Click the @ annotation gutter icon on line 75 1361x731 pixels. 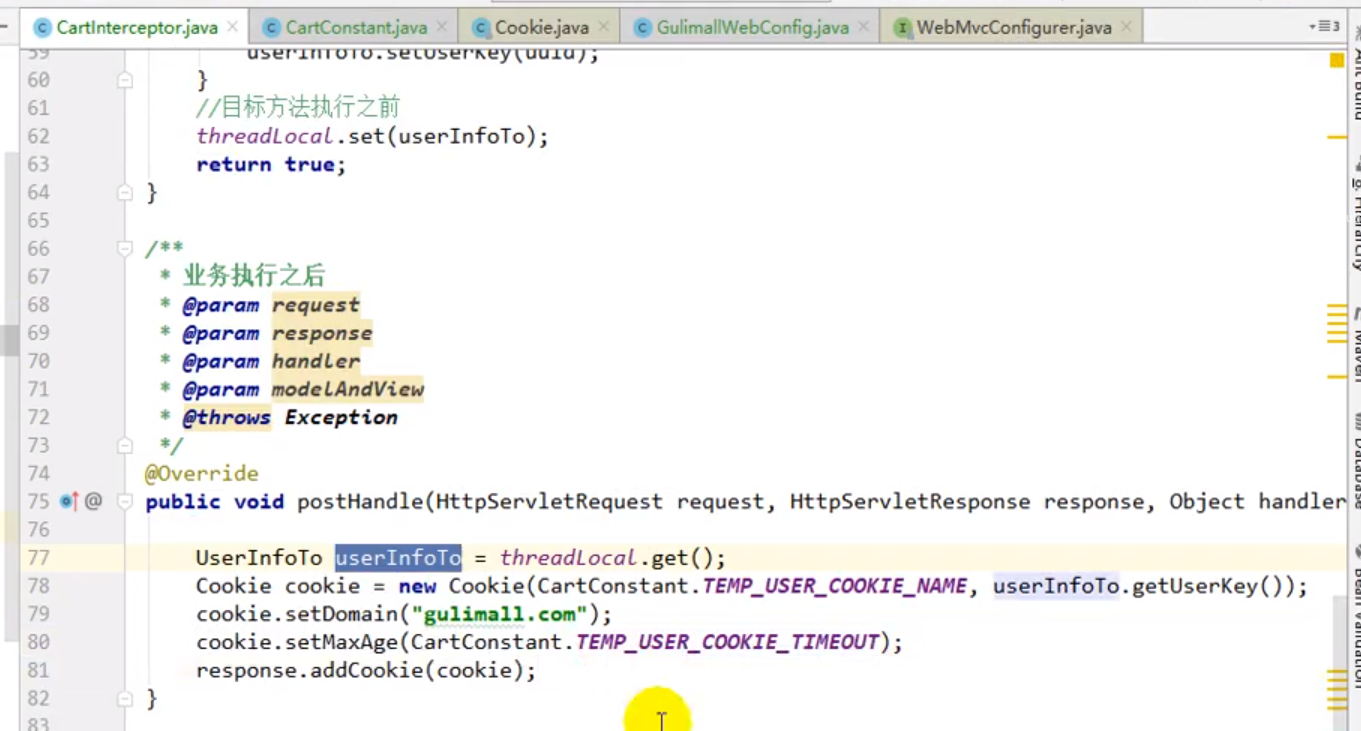click(93, 501)
